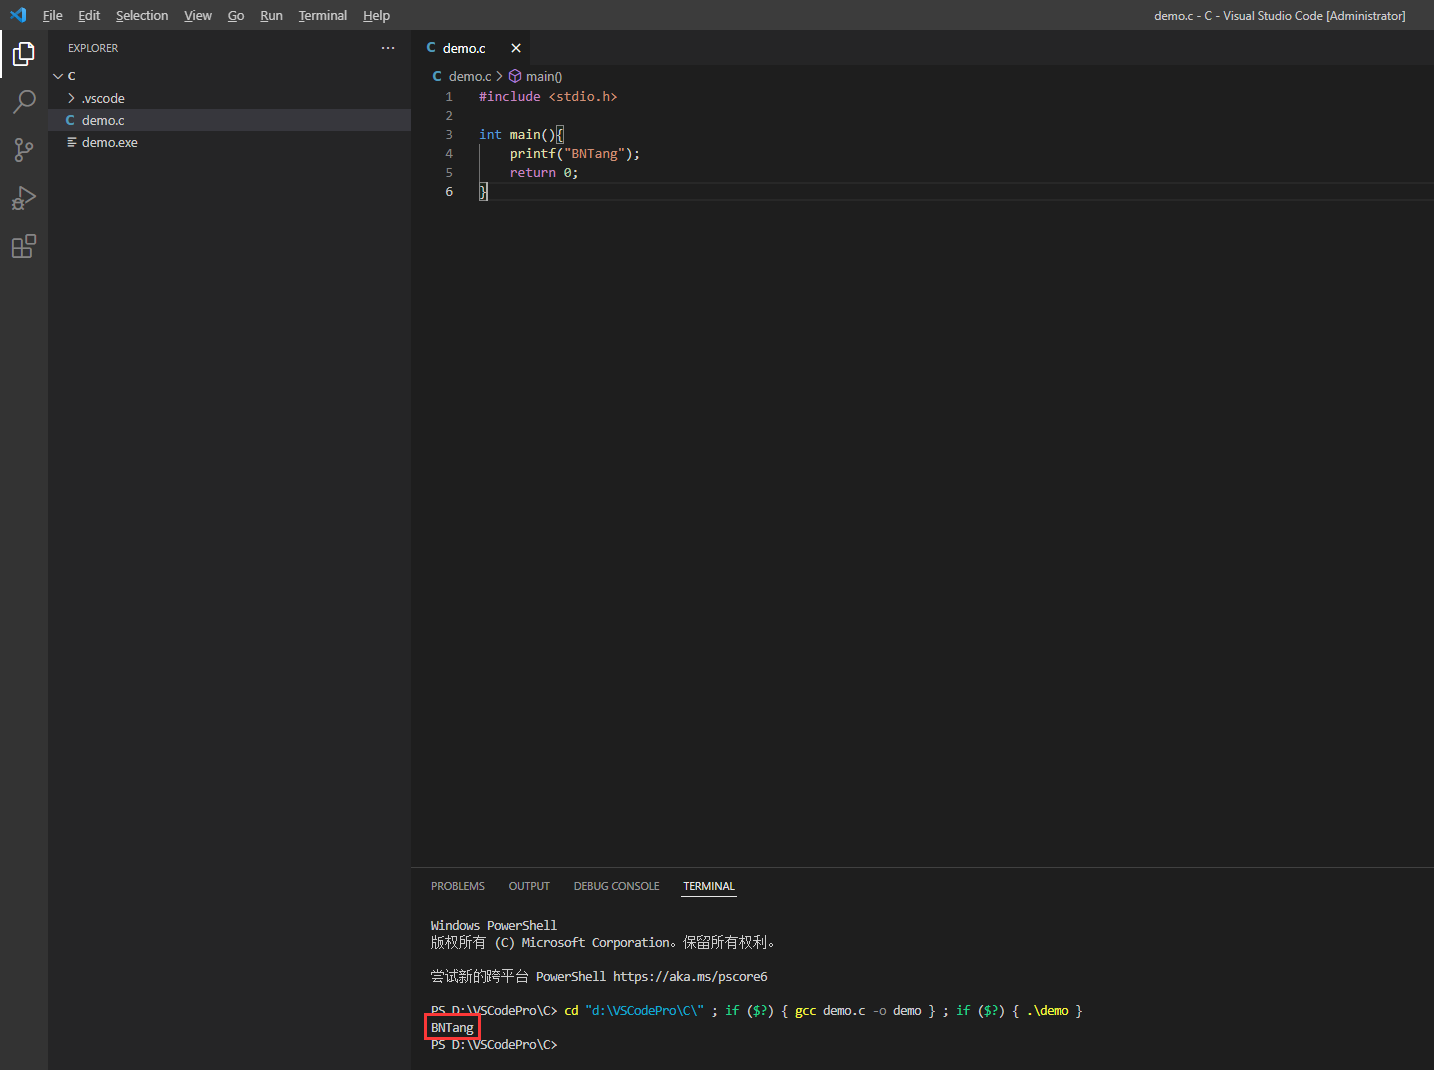The image size is (1434, 1070).
Task: Select demo.exe in the Explorer tree
Action: click(x=229, y=142)
